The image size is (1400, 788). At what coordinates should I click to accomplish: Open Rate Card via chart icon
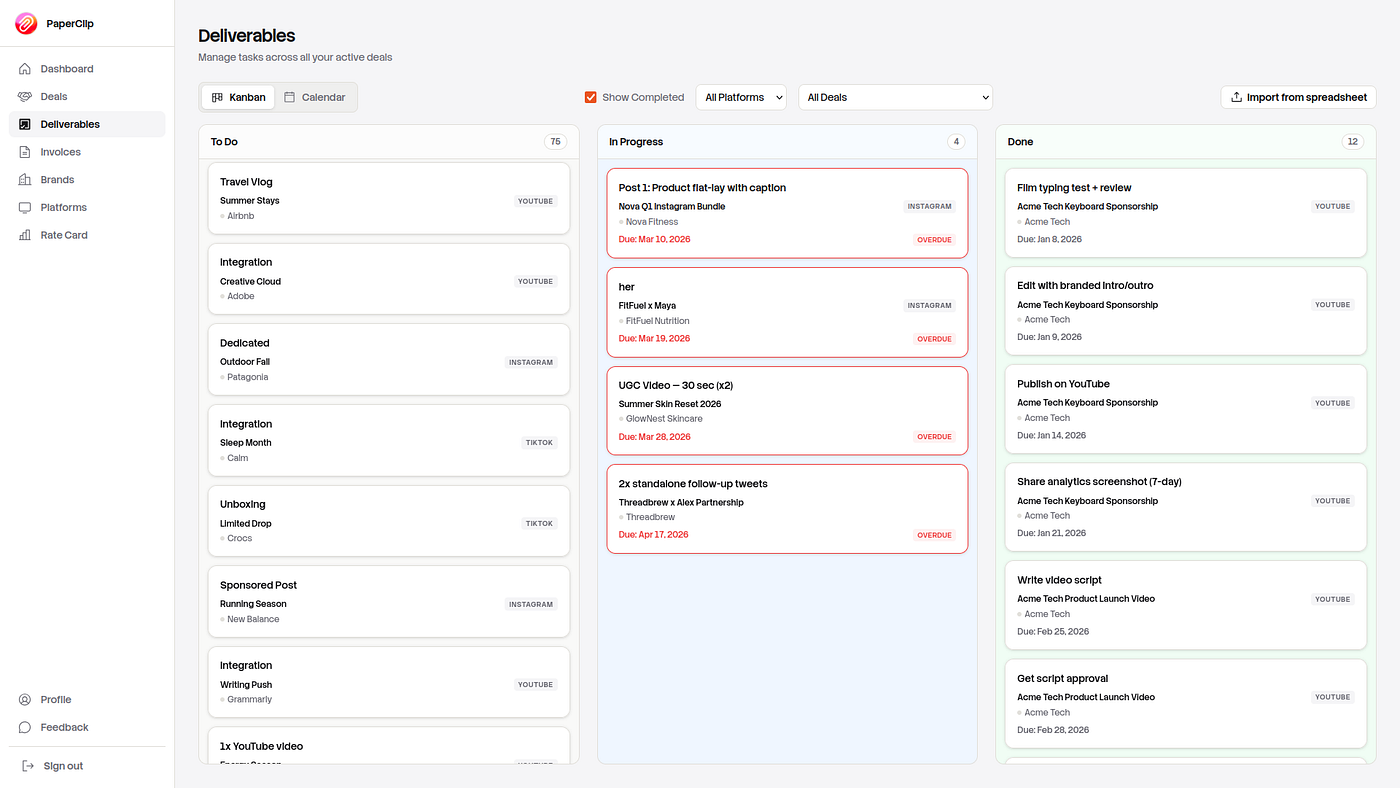click(x=25, y=235)
